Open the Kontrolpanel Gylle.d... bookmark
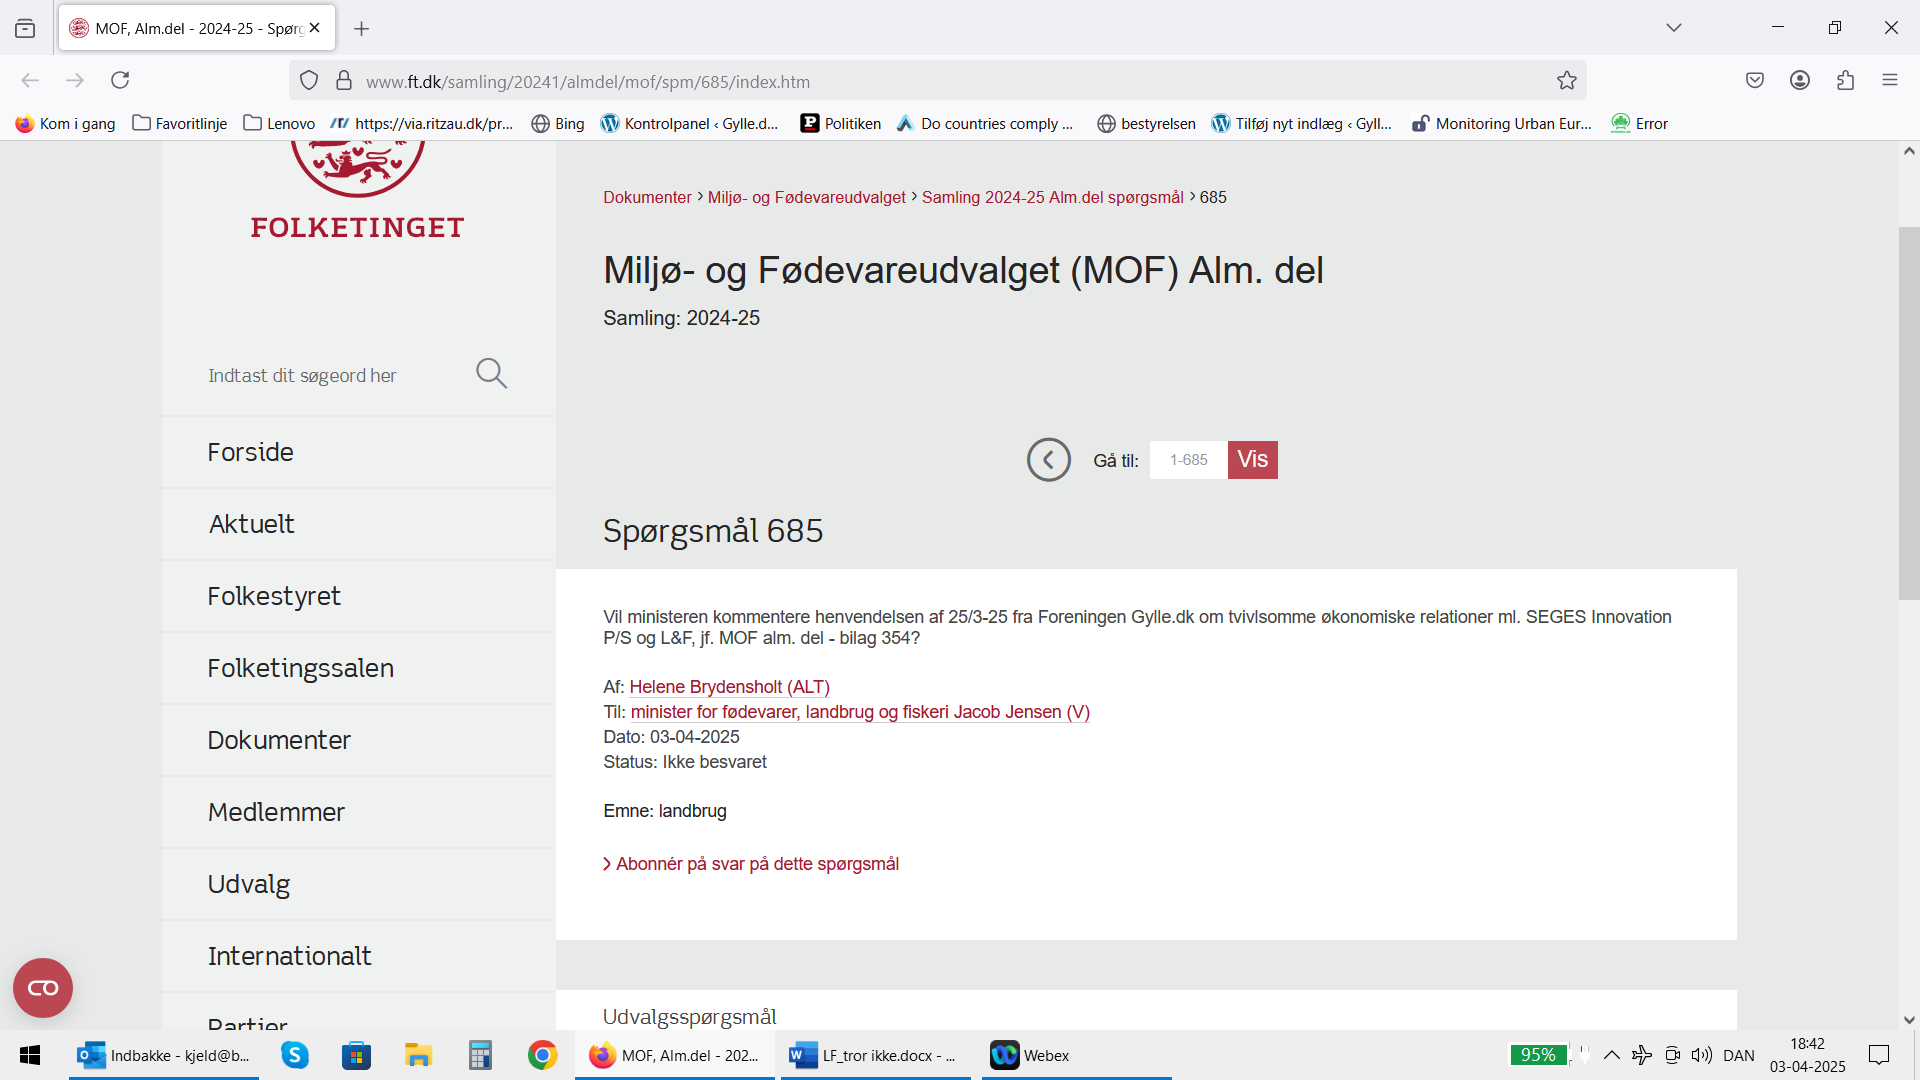Viewport: 1920px width, 1080px height. pos(689,123)
